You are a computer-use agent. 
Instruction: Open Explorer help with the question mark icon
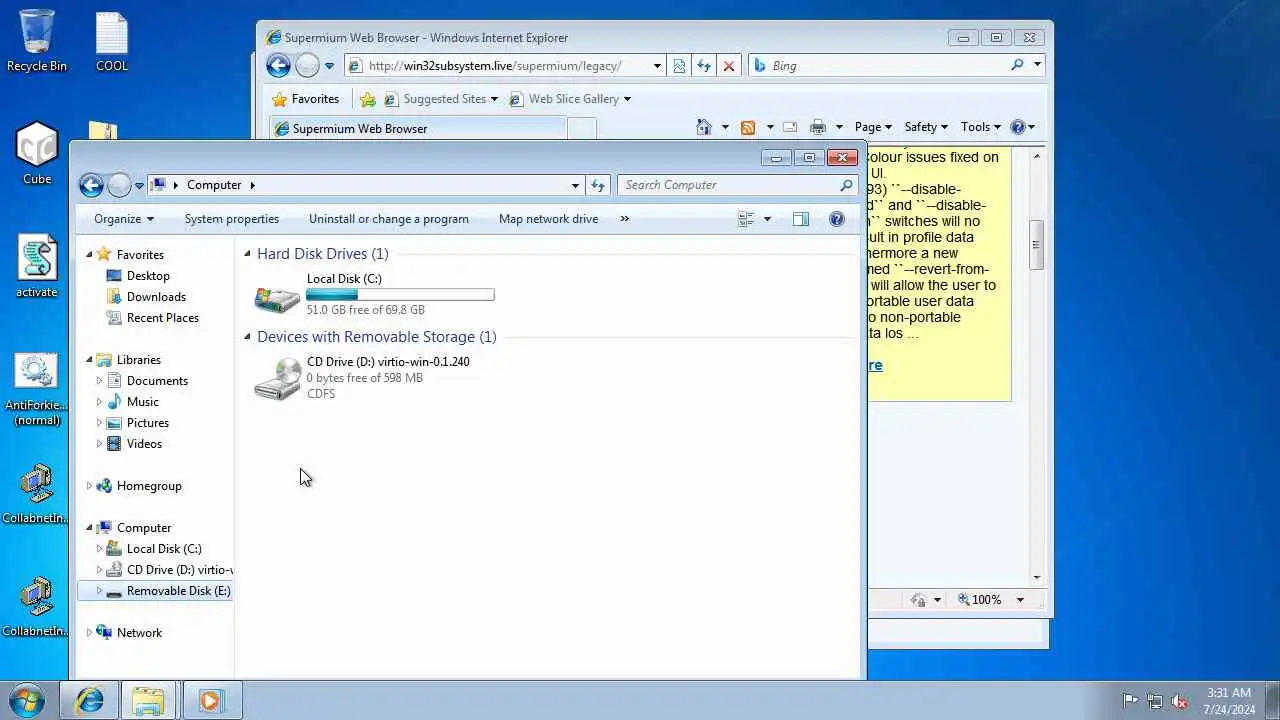837,219
